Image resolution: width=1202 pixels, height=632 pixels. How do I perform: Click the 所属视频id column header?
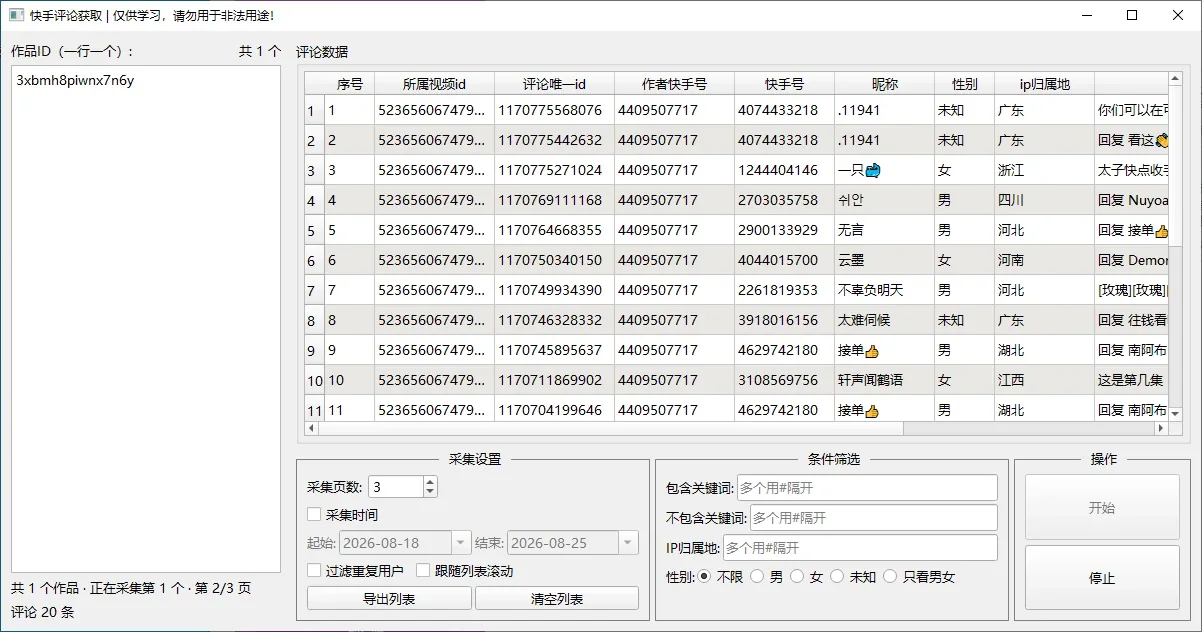point(435,84)
